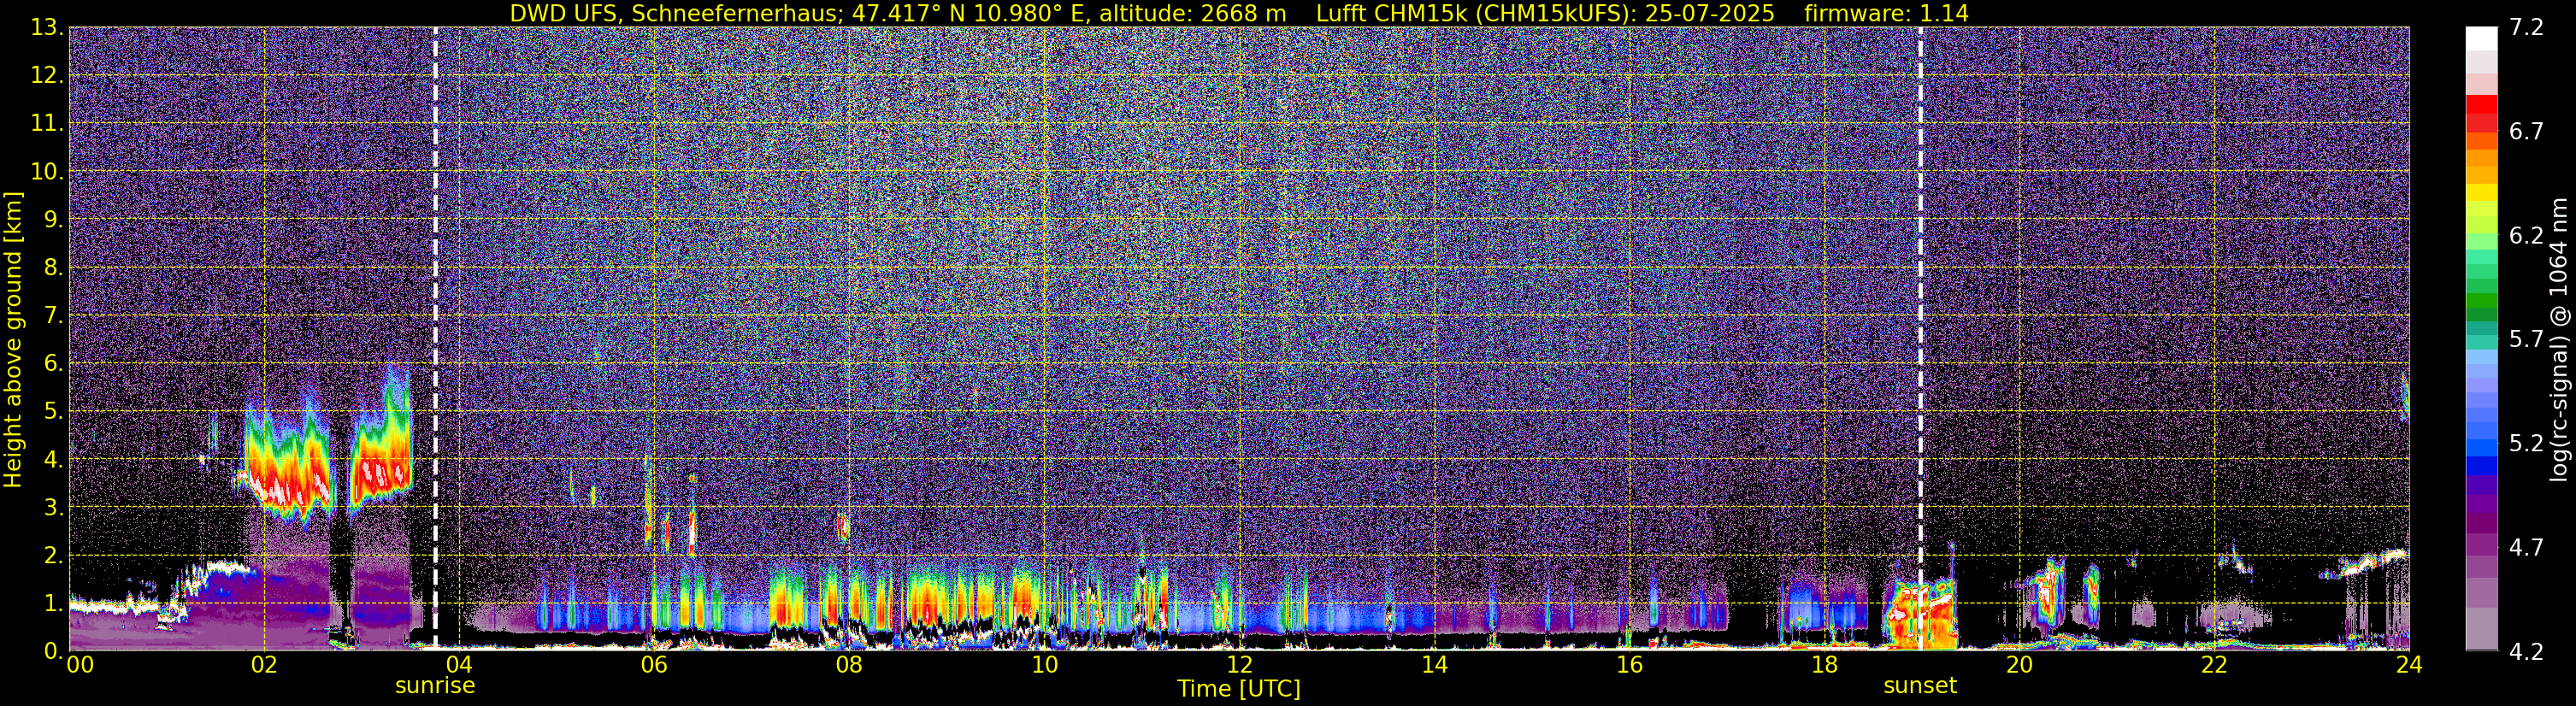Select the 'sunrise' label below the axis
The width and height of the screenshot is (2576, 706).
(435, 686)
